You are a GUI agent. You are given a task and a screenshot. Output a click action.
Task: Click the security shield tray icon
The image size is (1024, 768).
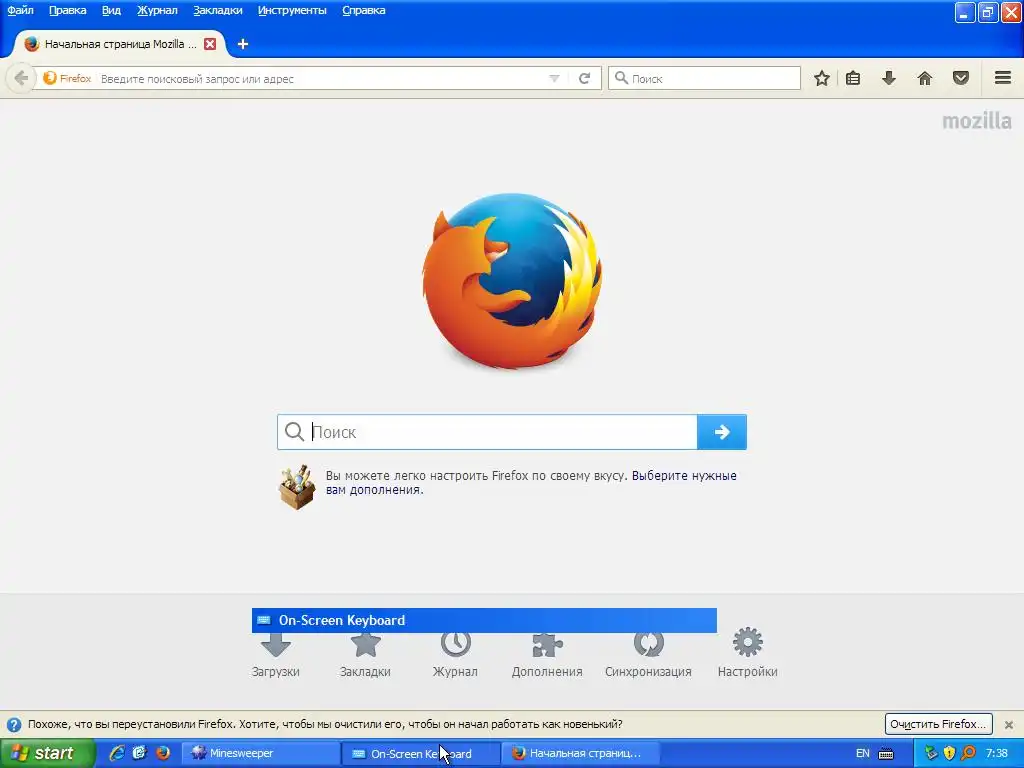point(950,753)
